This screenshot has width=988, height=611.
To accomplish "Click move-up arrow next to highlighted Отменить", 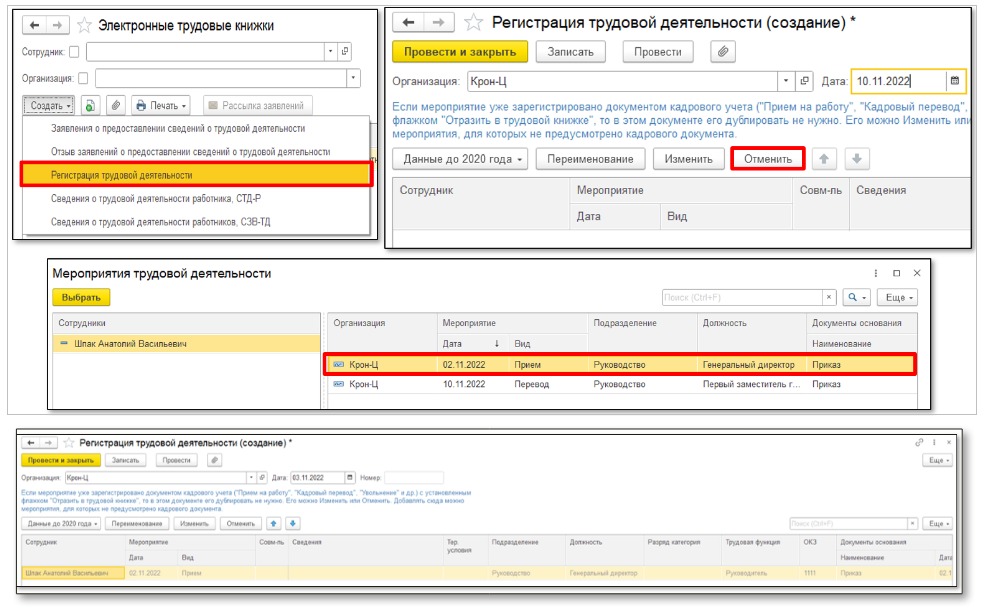I will [x=826, y=159].
